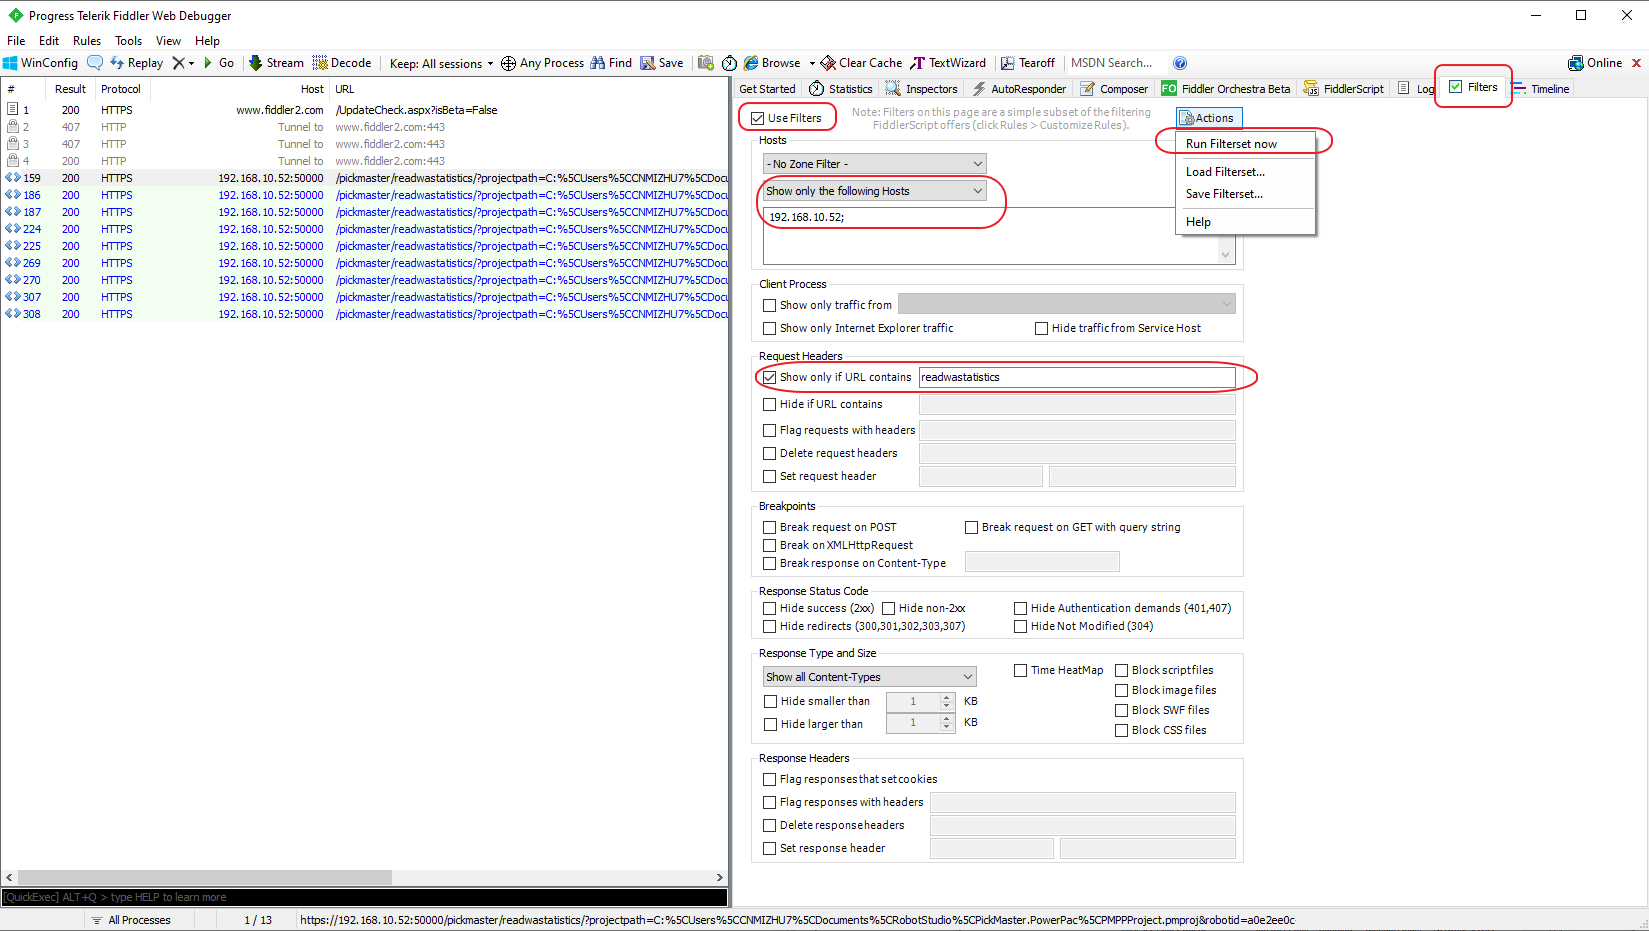Click the All Processes status bar filter
The height and width of the screenshot is (931, 1649).
pyautogui.click(x=131, y=920)
